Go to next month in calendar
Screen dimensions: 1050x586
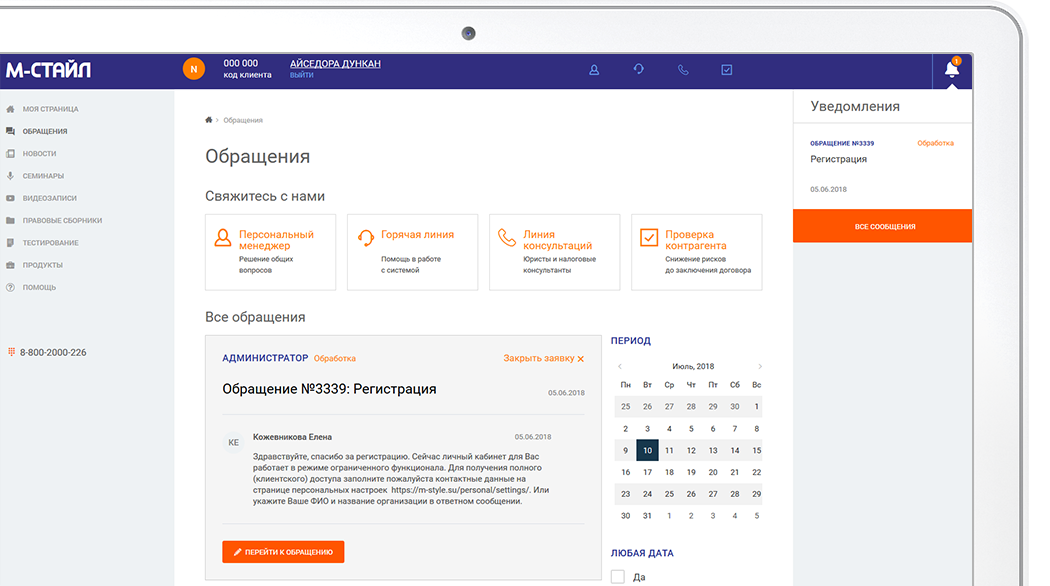pyautogui.click(x=759, y=366)
